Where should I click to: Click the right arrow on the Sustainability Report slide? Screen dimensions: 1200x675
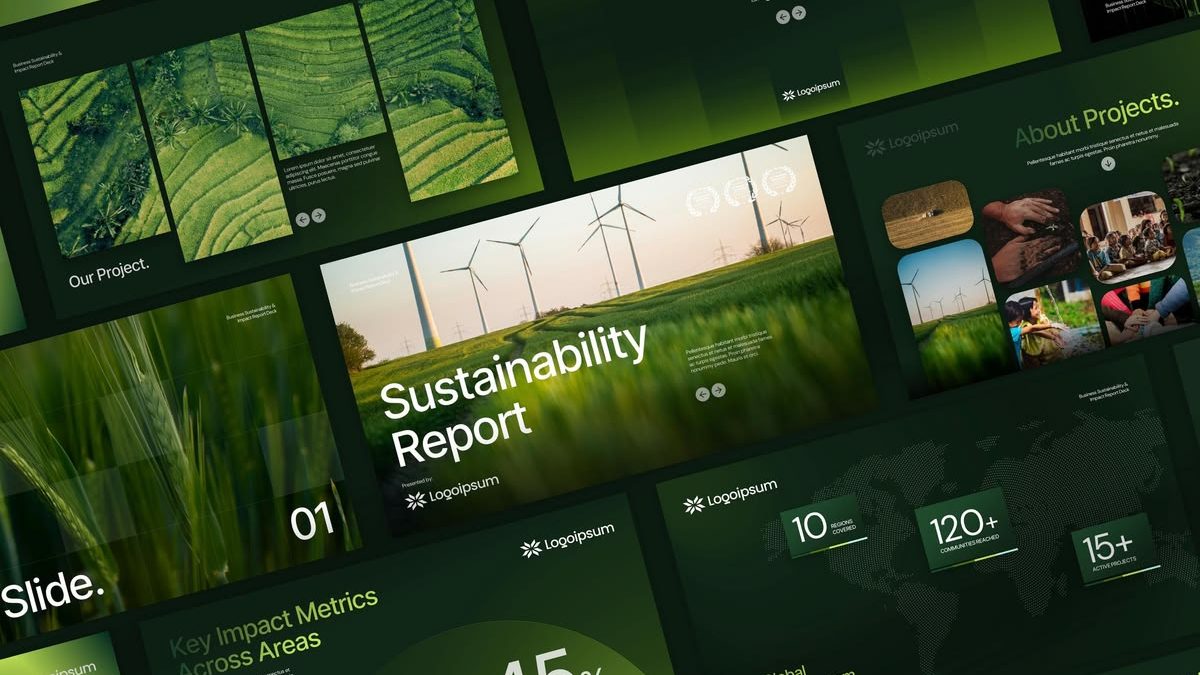coord(717,392)
